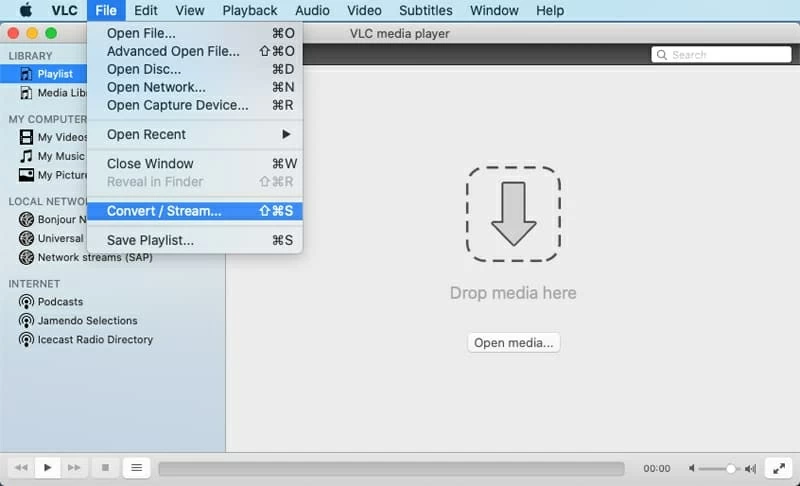The height and width of the screenshot is (486, 800).
Task: Click the My Videos filmstrip icon
Action: tap(26, 137)
